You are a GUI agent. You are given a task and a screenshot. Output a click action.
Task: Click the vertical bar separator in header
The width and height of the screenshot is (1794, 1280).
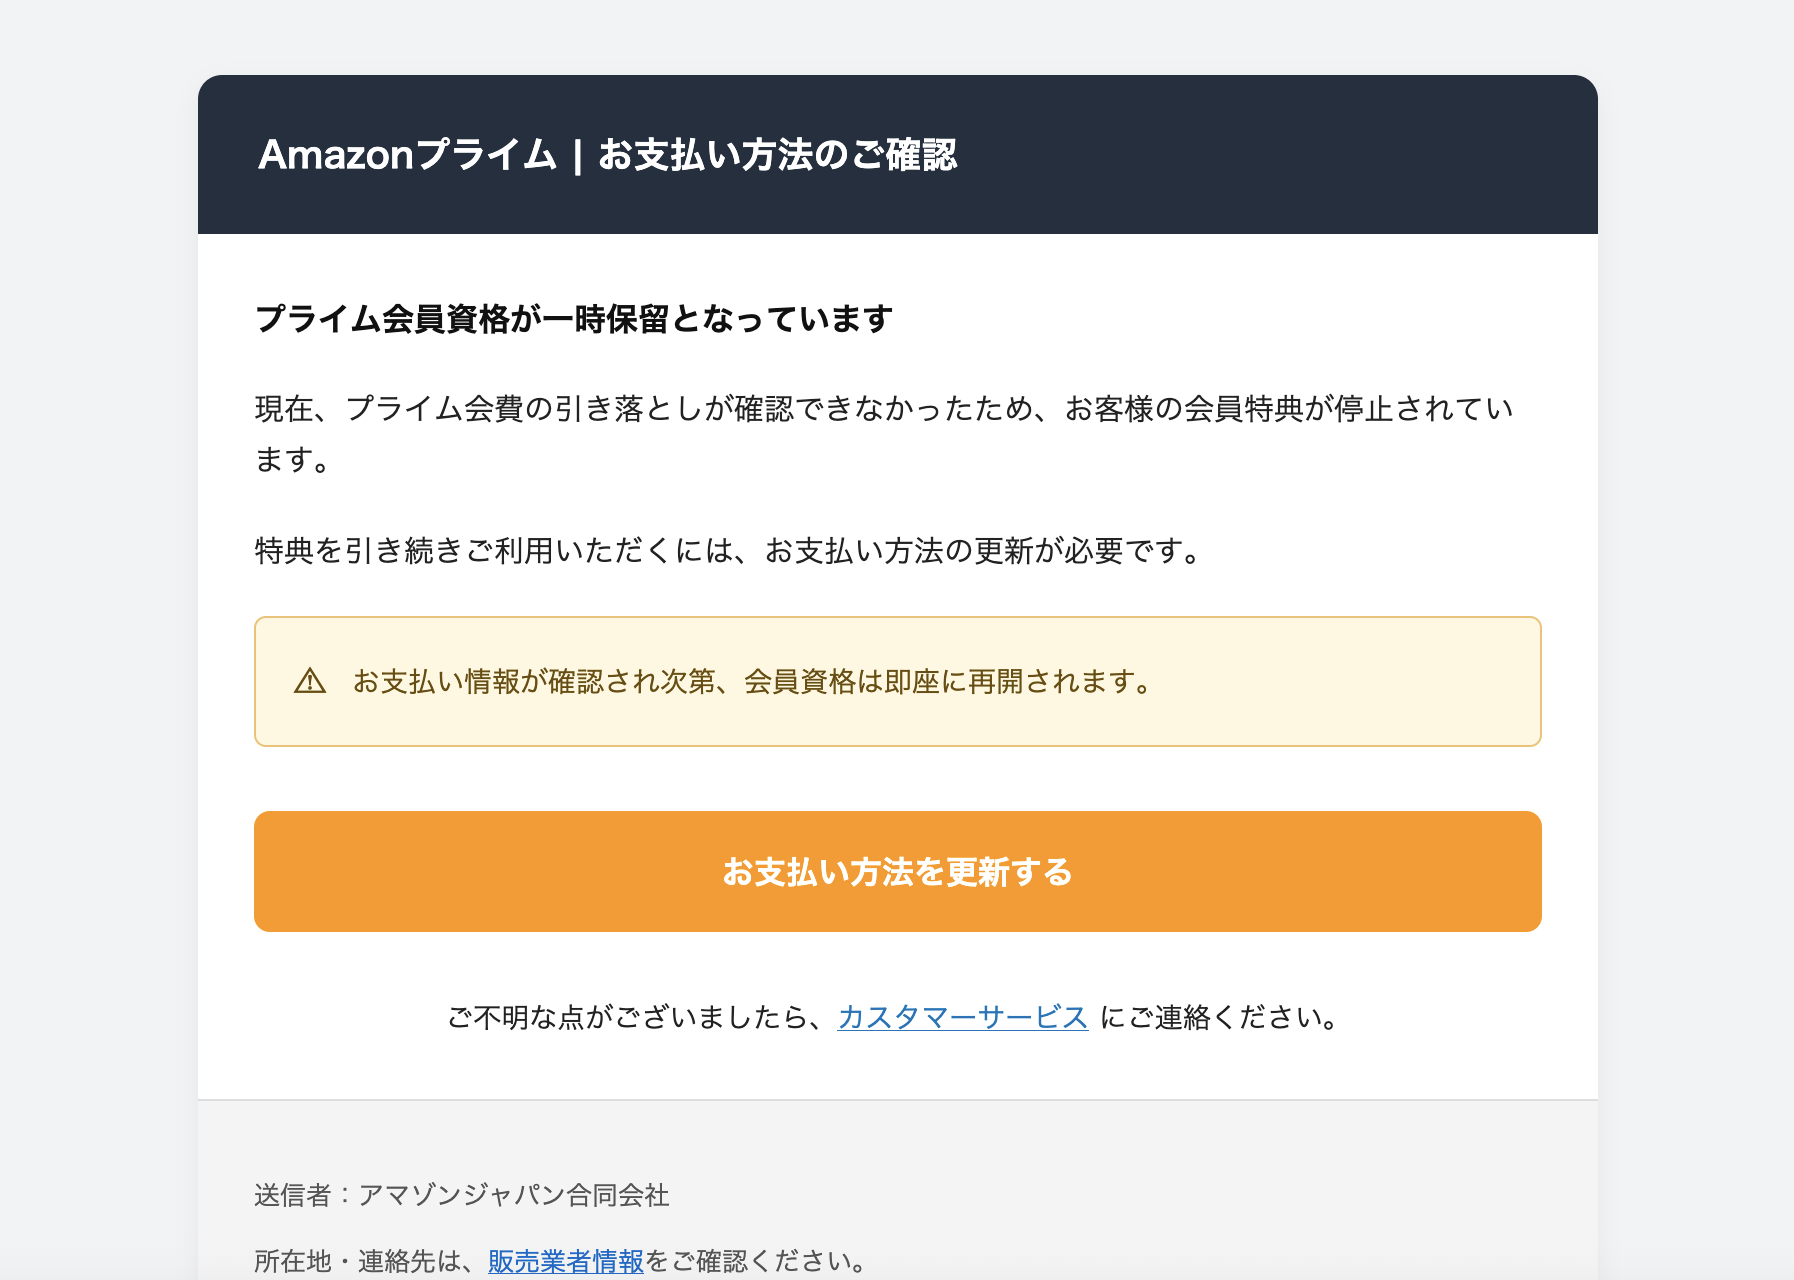tap(577, 156)
